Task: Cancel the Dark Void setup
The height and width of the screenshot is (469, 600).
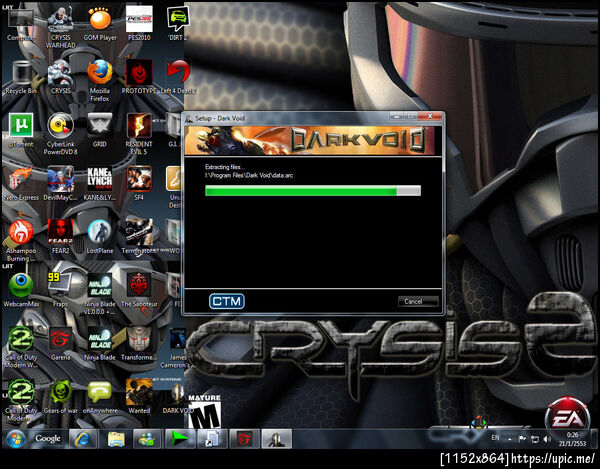Action: (418, 301)
